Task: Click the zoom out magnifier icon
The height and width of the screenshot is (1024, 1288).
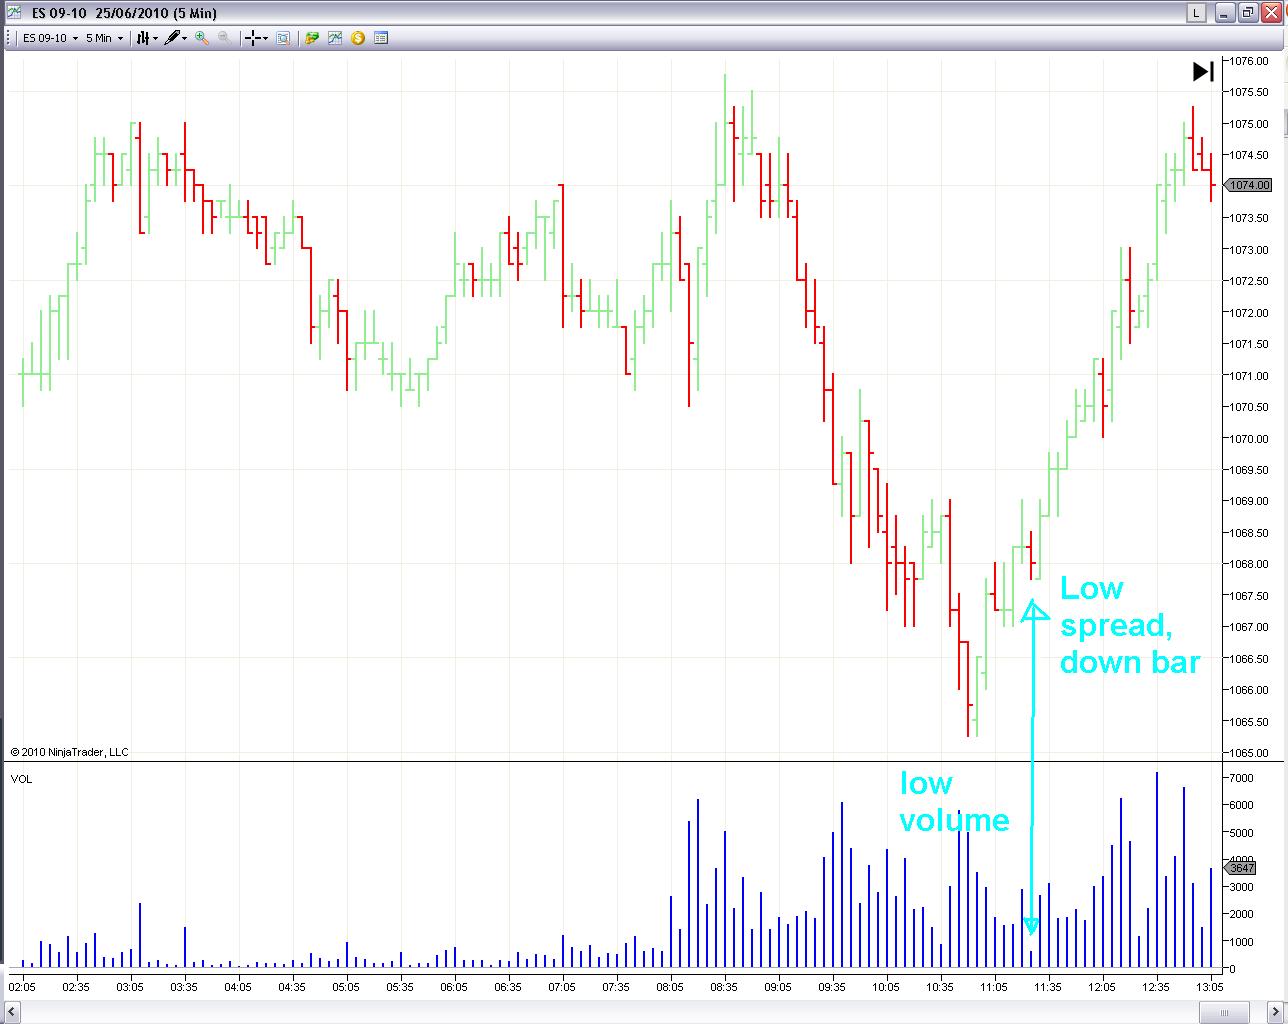Action: pyautogui.click(x=224, y=38)
